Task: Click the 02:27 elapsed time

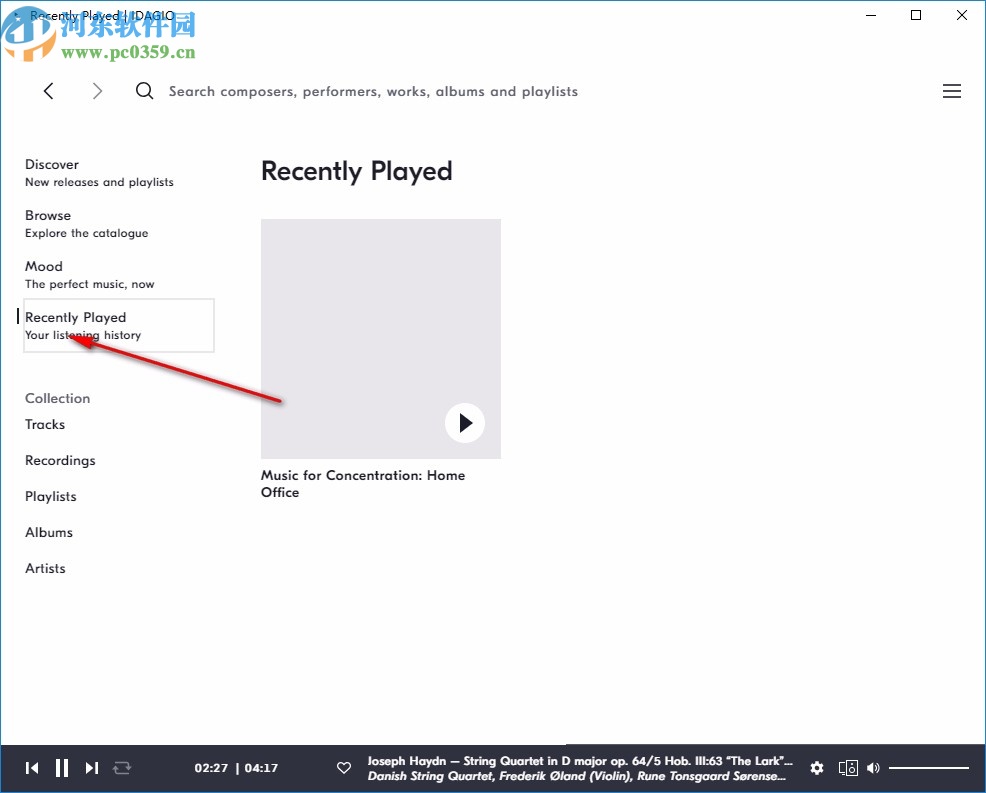Action: [211, 768]
